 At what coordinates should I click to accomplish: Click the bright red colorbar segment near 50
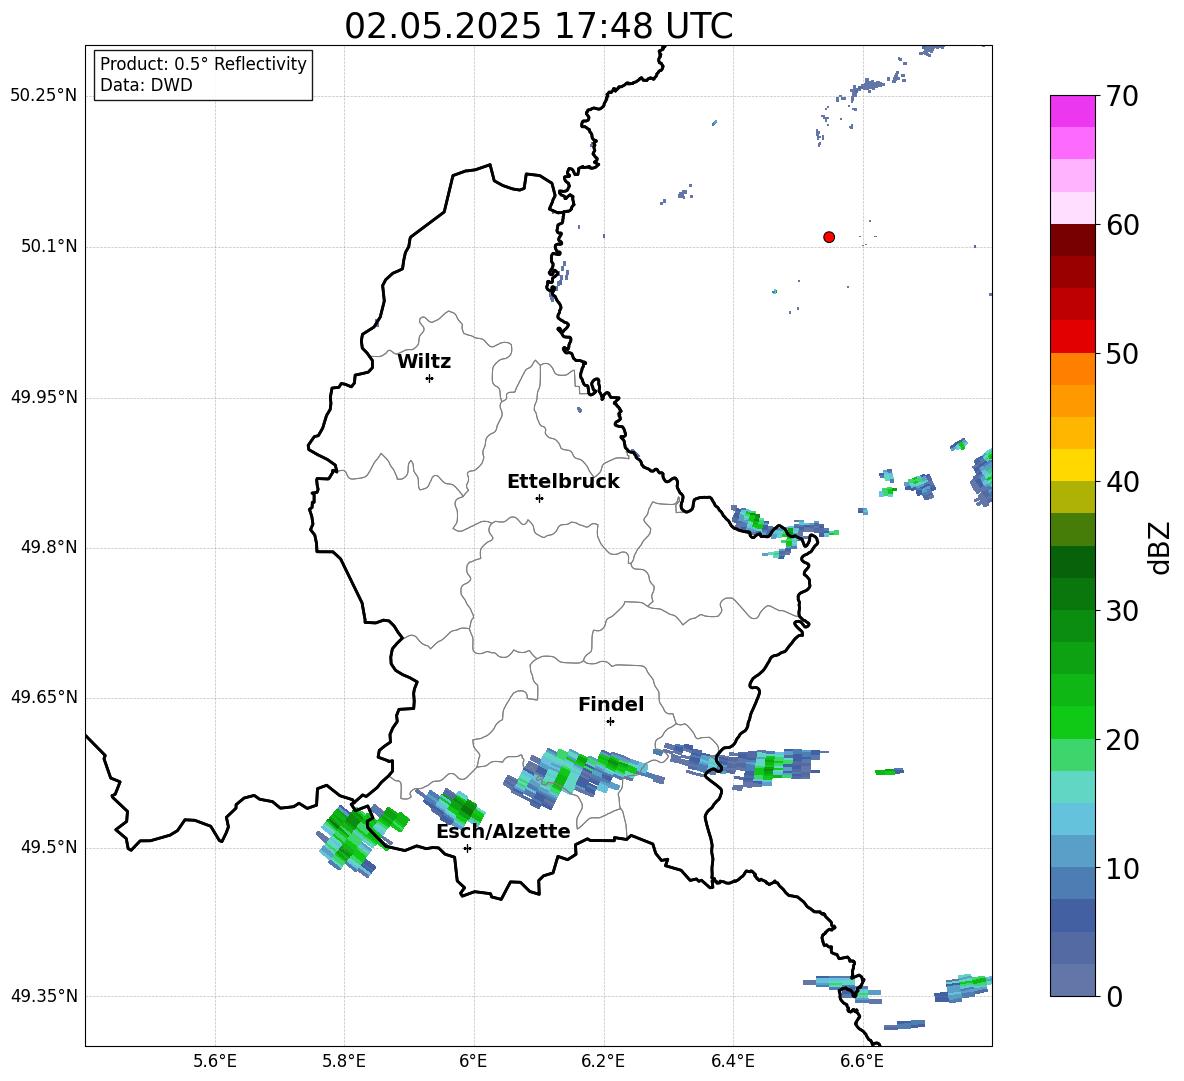click(x=1072, y=337)
